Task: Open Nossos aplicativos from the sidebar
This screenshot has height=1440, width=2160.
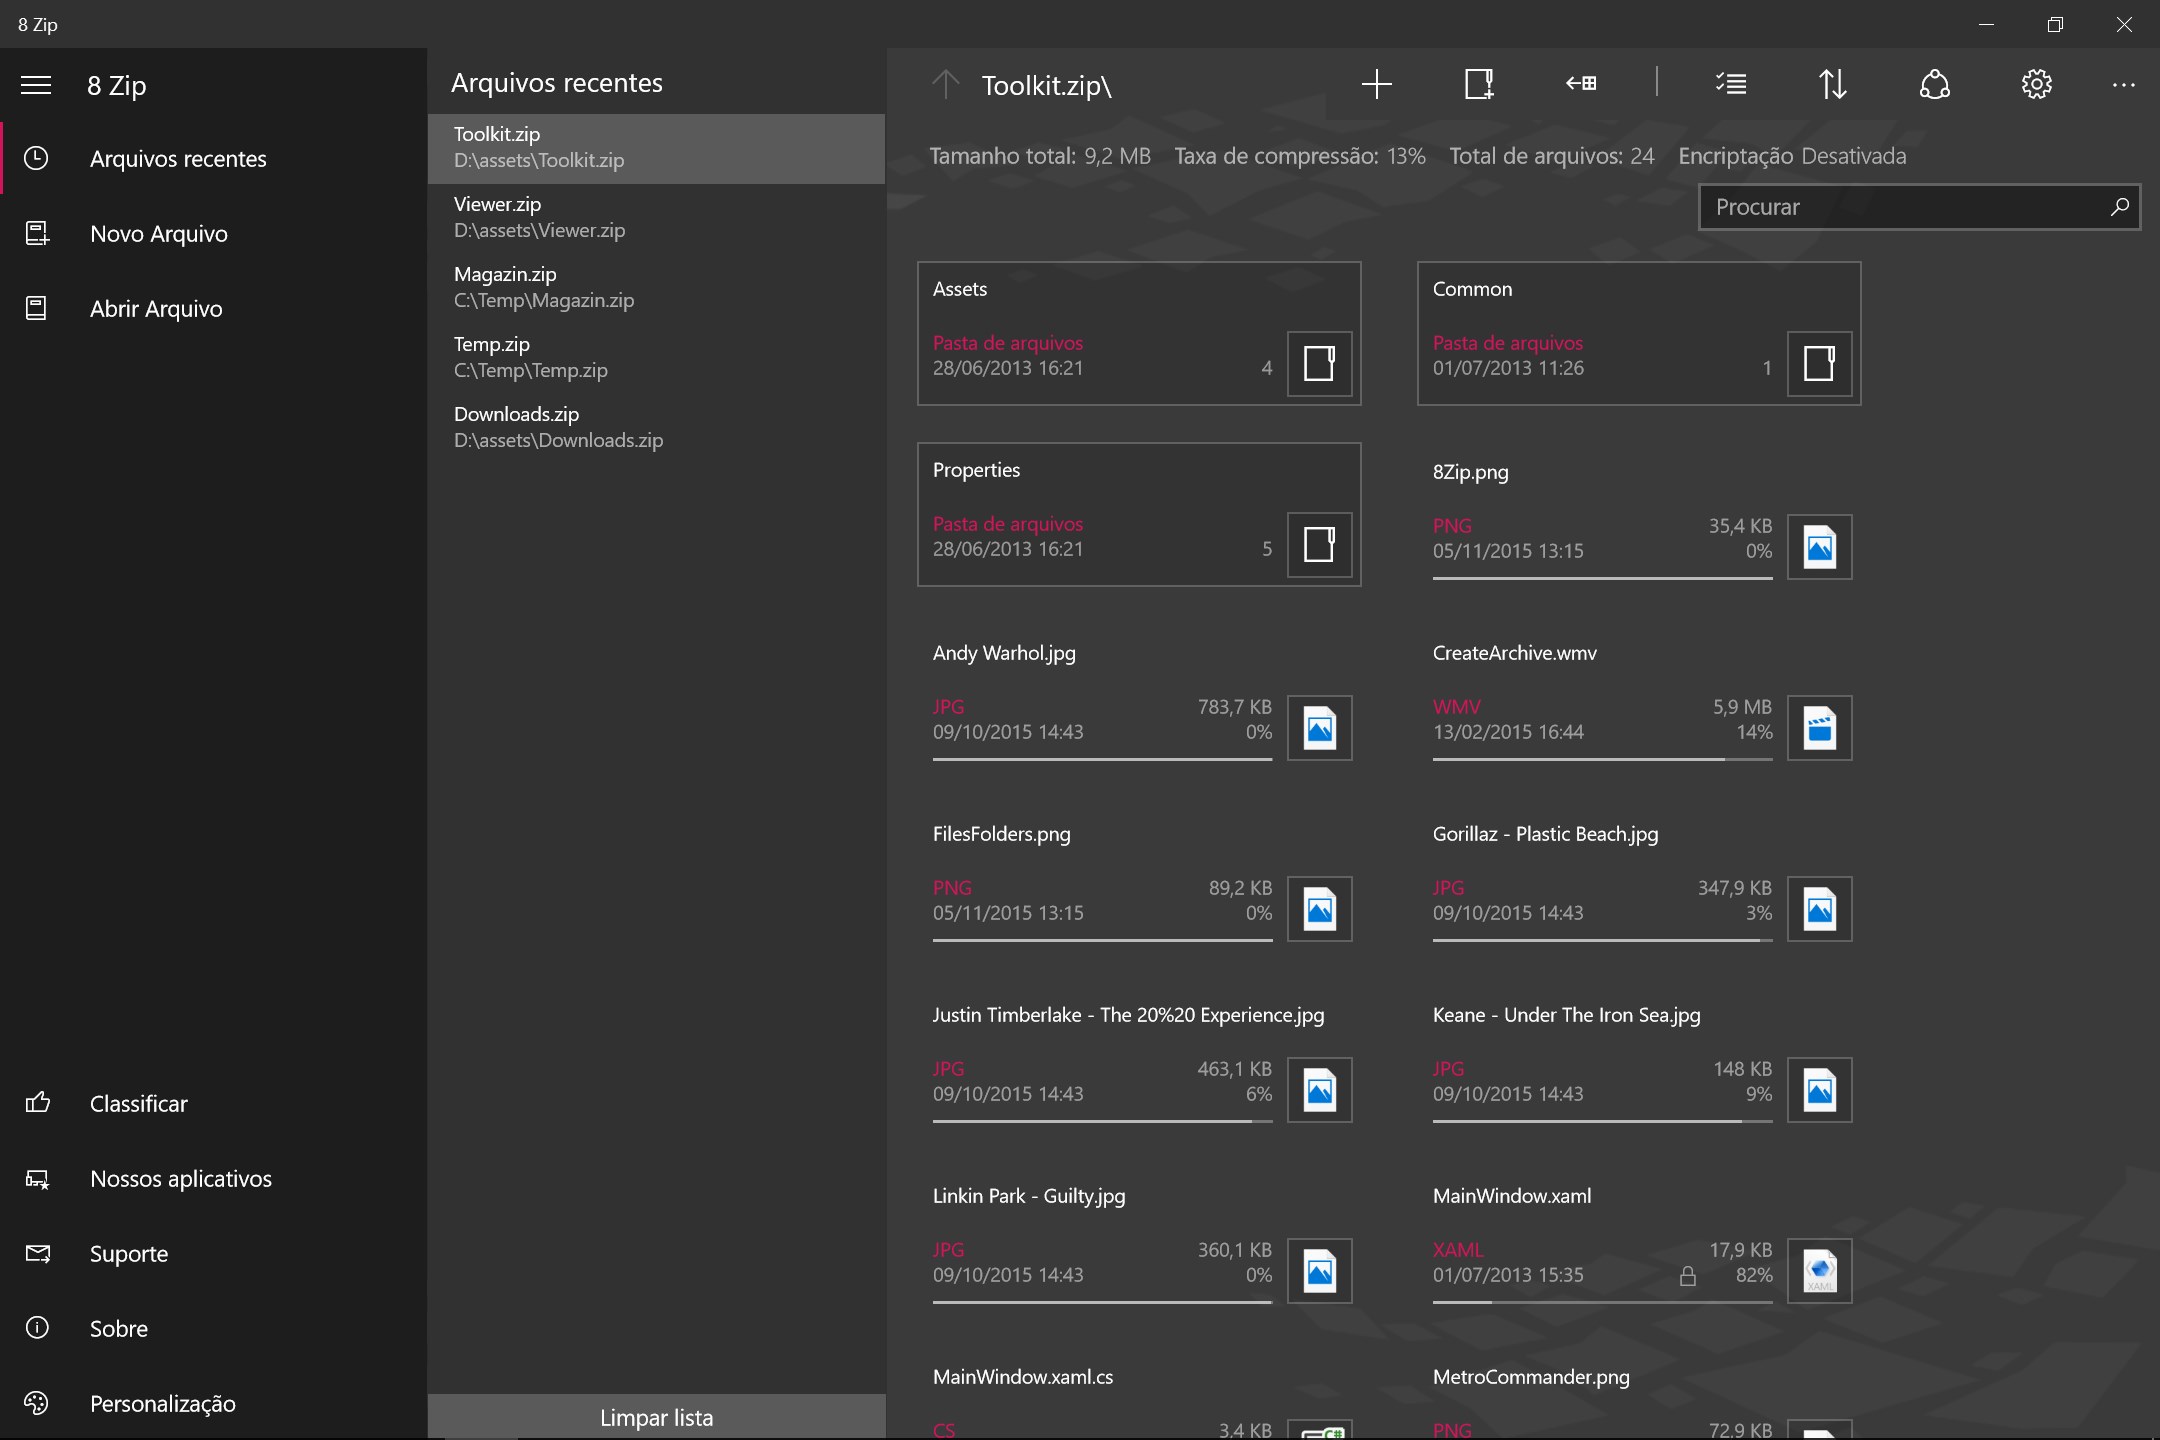Action: pyautogui.click(x=214, y=1178)
